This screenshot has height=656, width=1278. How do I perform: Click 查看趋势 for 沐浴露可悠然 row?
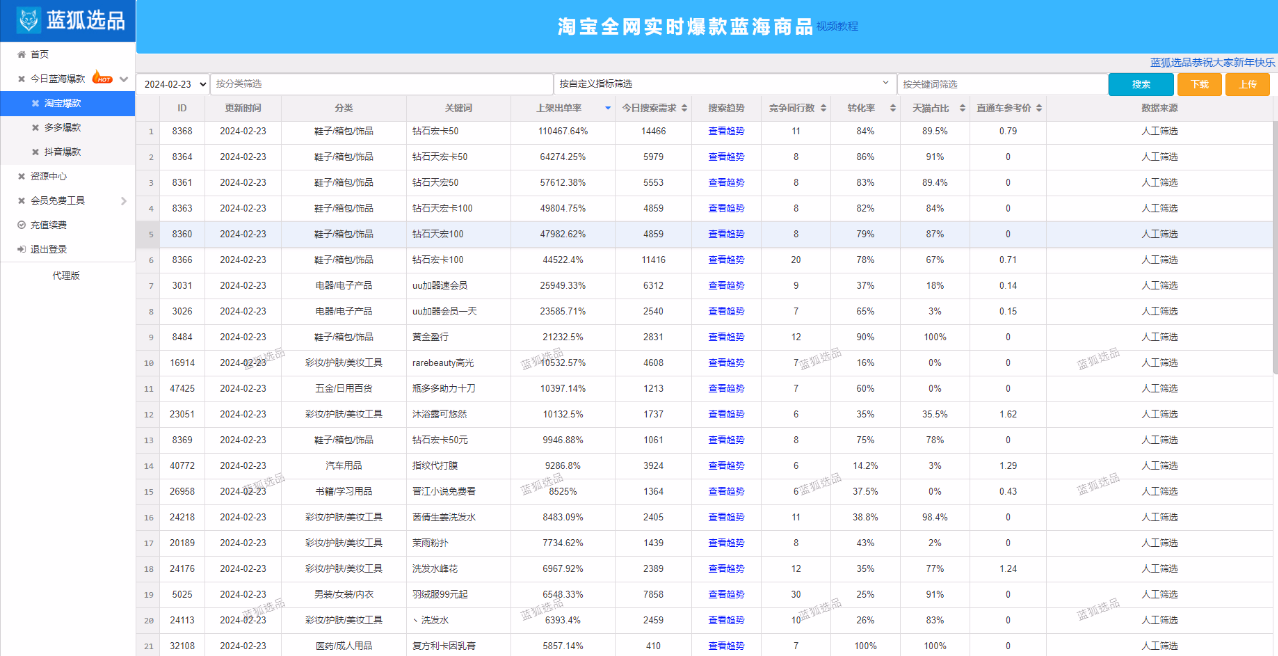[x=726, y=414]
